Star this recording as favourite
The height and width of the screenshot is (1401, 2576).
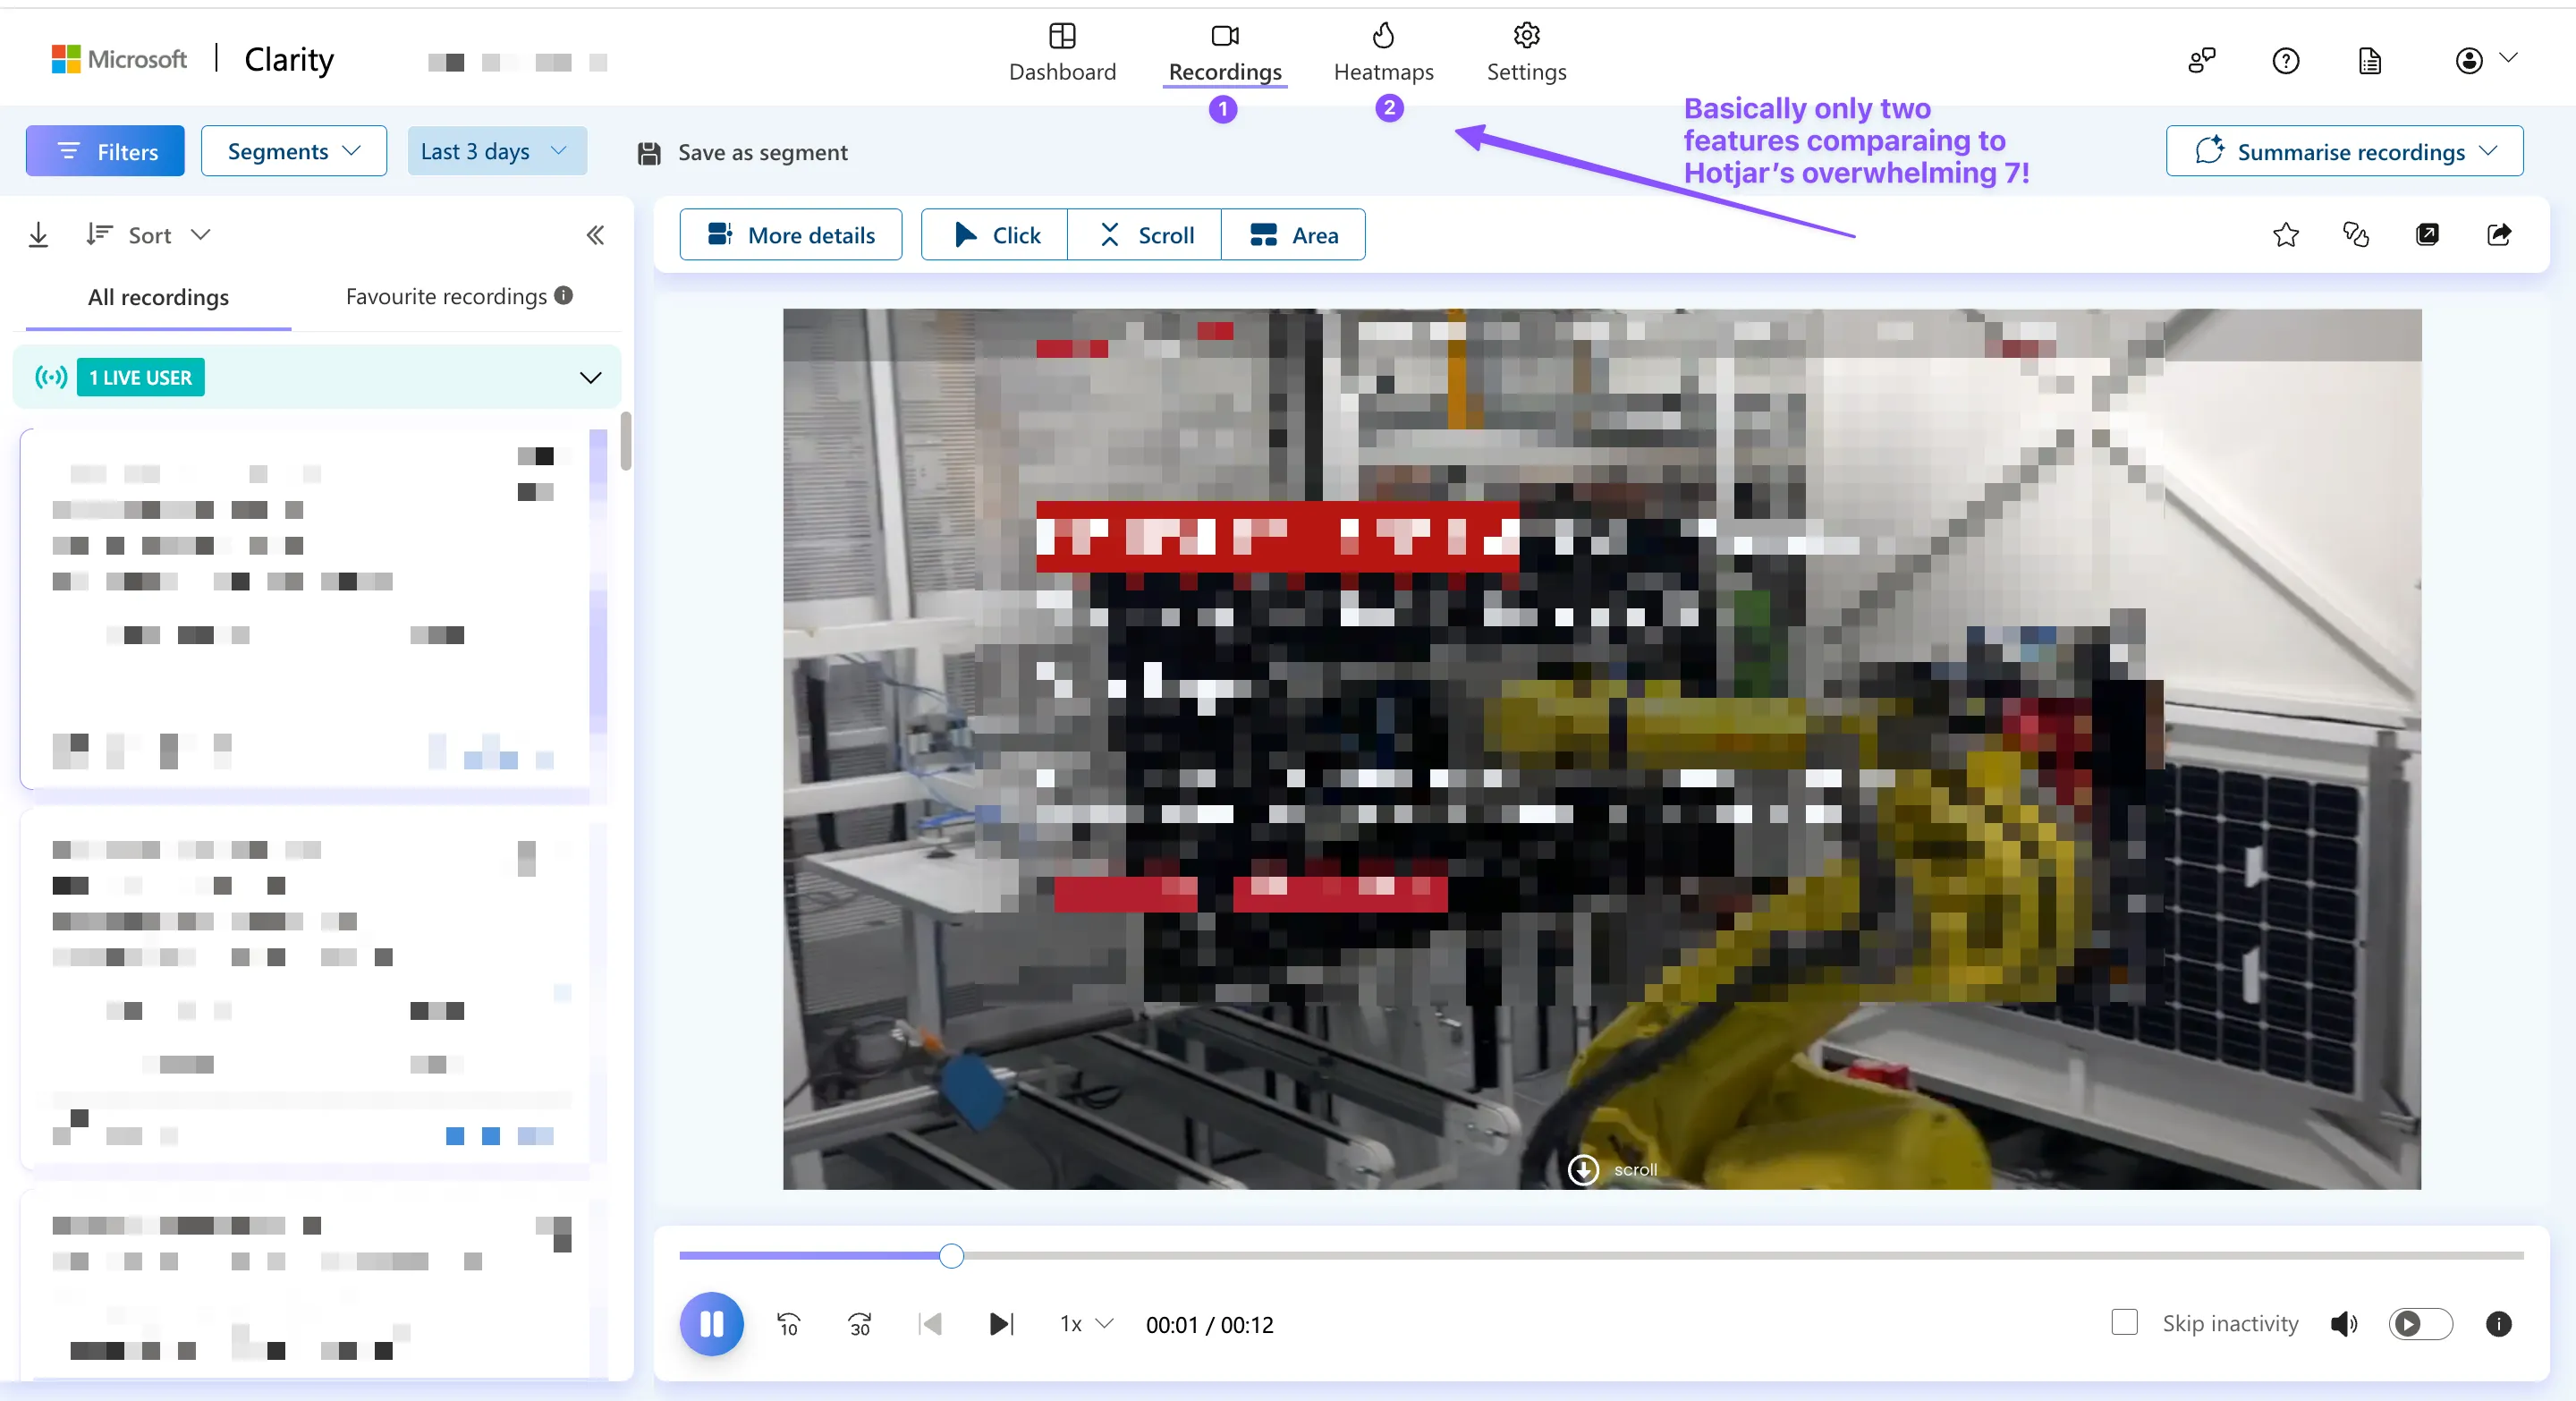pos(2285,235)
